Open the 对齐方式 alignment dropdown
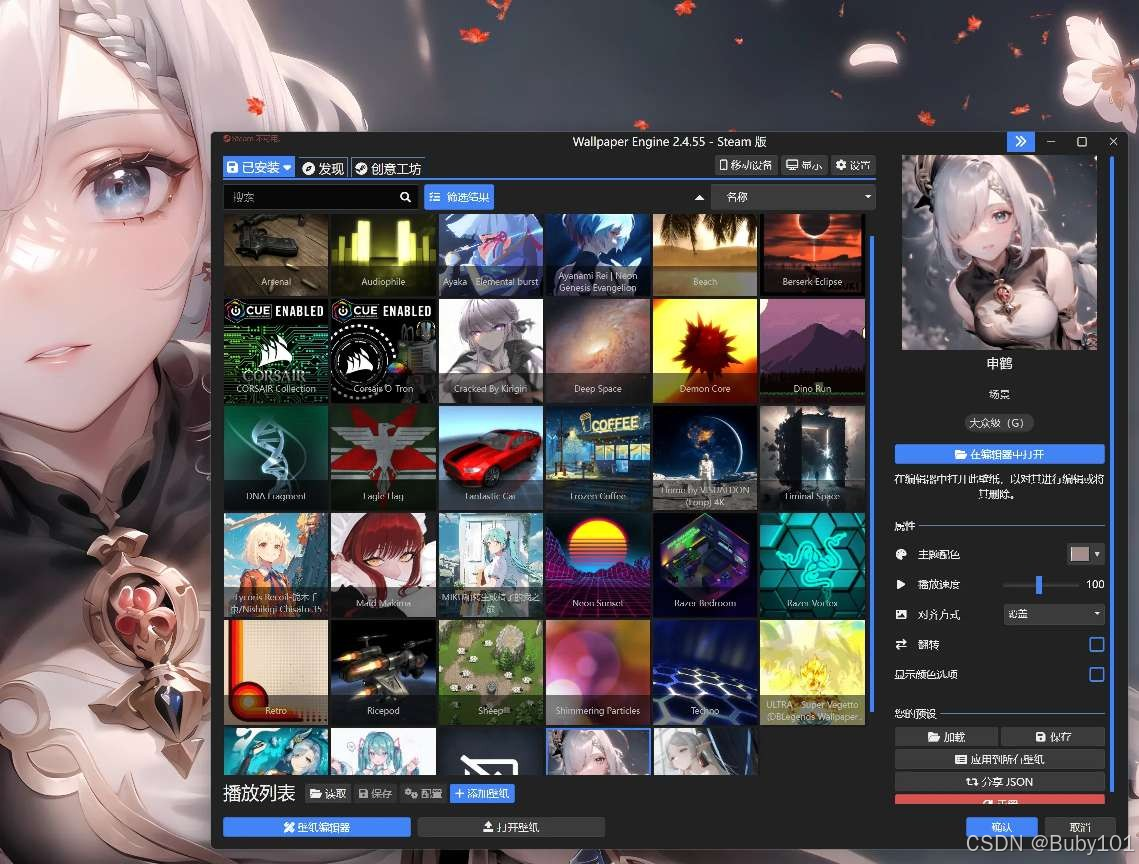Image resolution: width=1139 pixels, height=864 pixels. point(1054,614)
